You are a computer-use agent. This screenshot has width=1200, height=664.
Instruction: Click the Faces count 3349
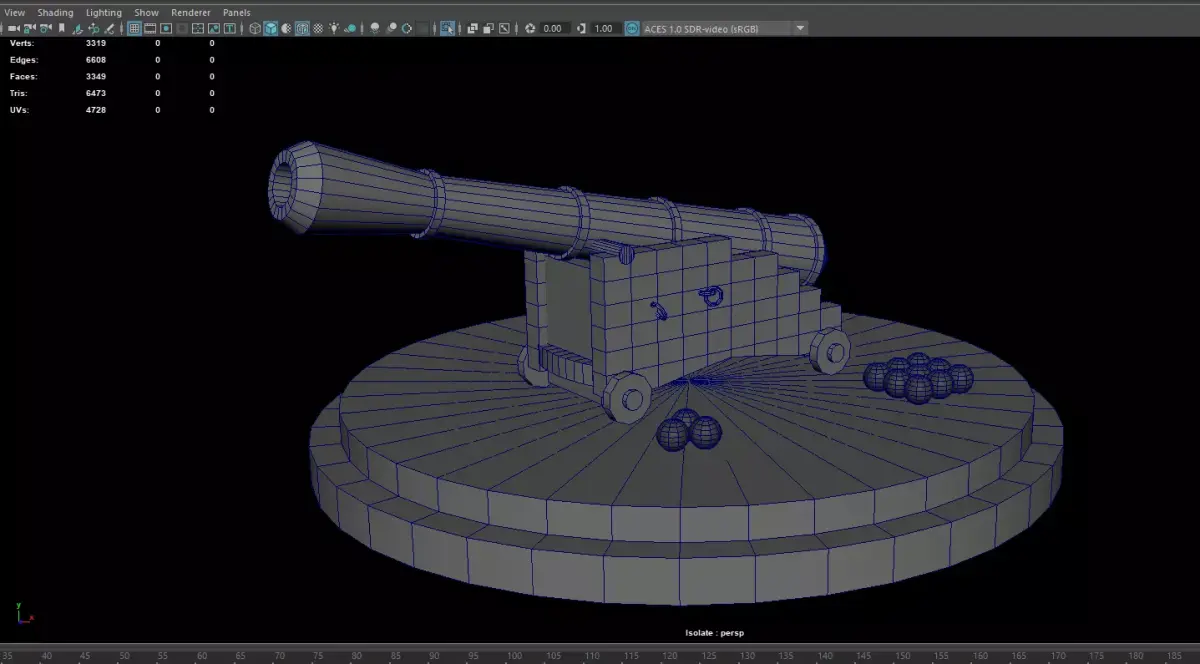pyautogui.click(x=96, y=76)
